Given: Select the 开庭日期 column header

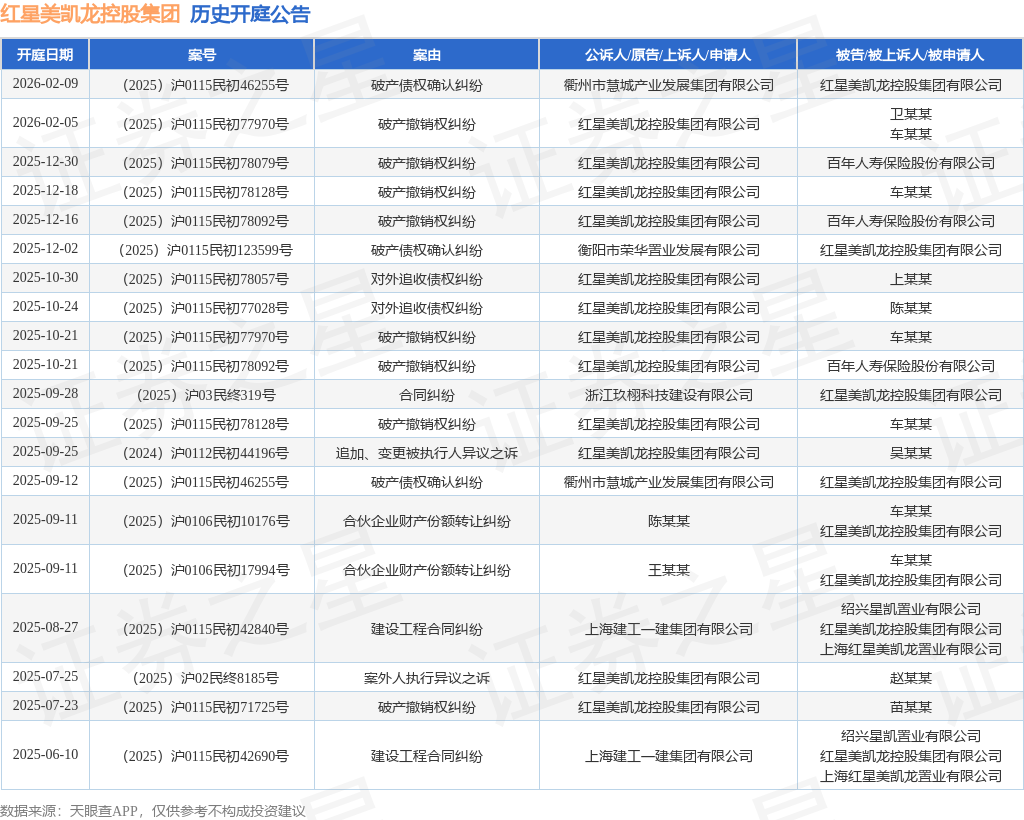Looking at the screenshot, I should point(45,55).
